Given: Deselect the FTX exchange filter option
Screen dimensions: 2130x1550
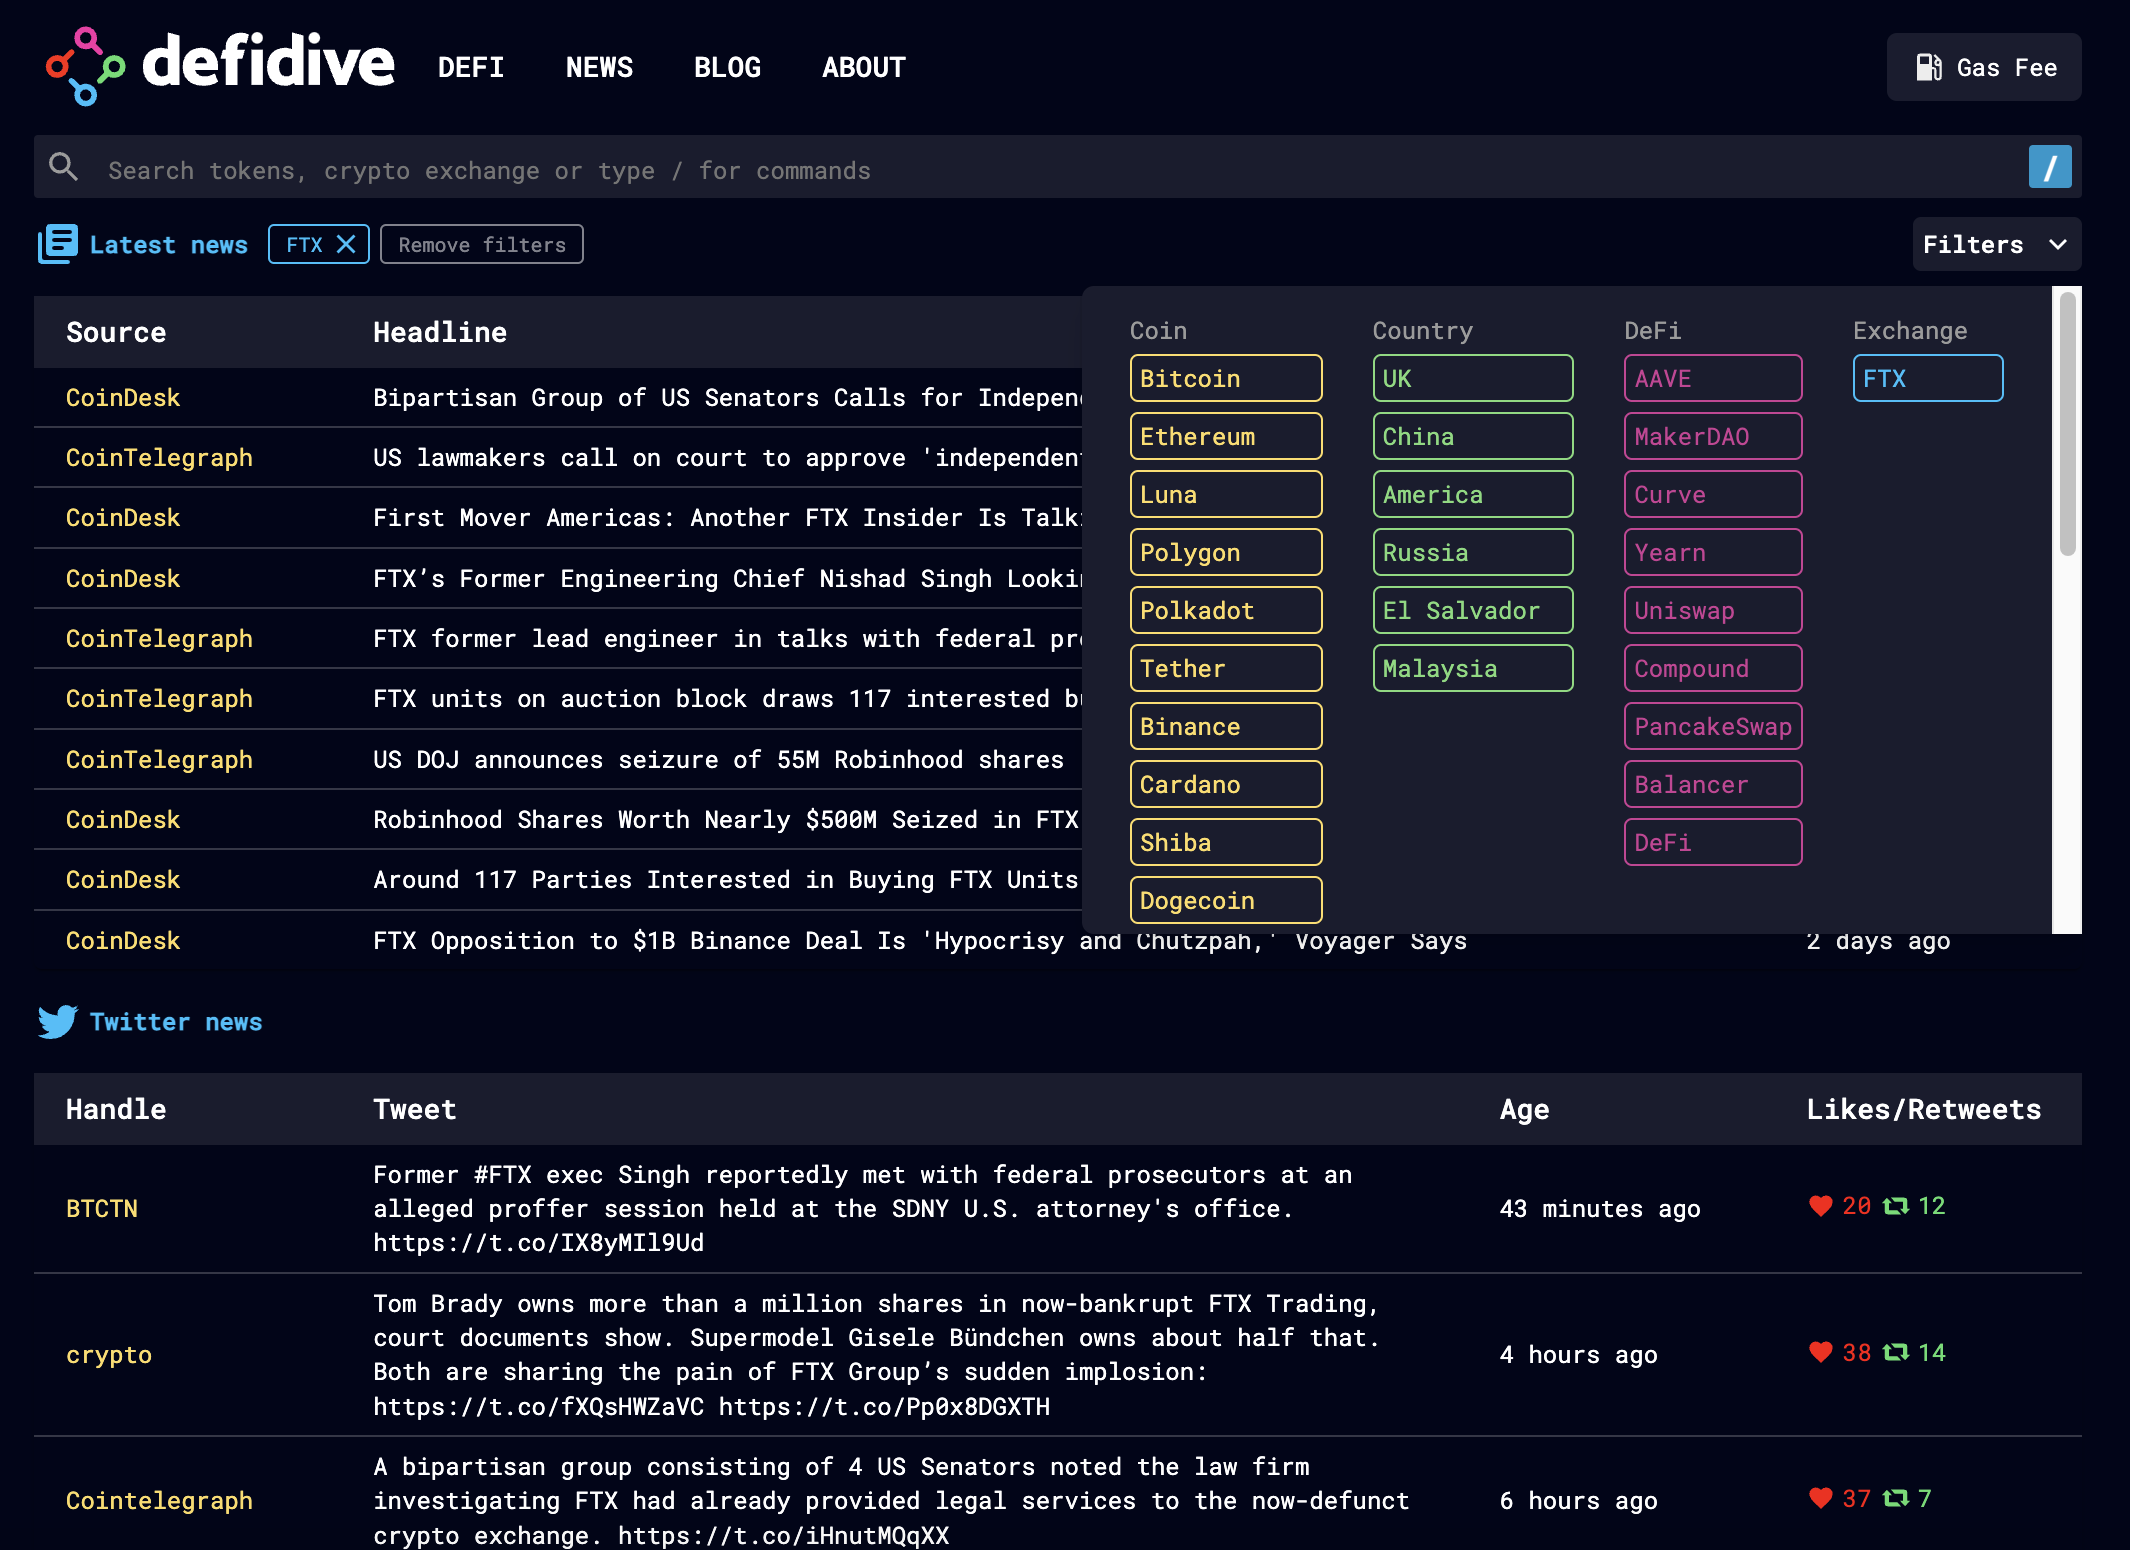Looking at the screenshot, I should coord(1928,378).
